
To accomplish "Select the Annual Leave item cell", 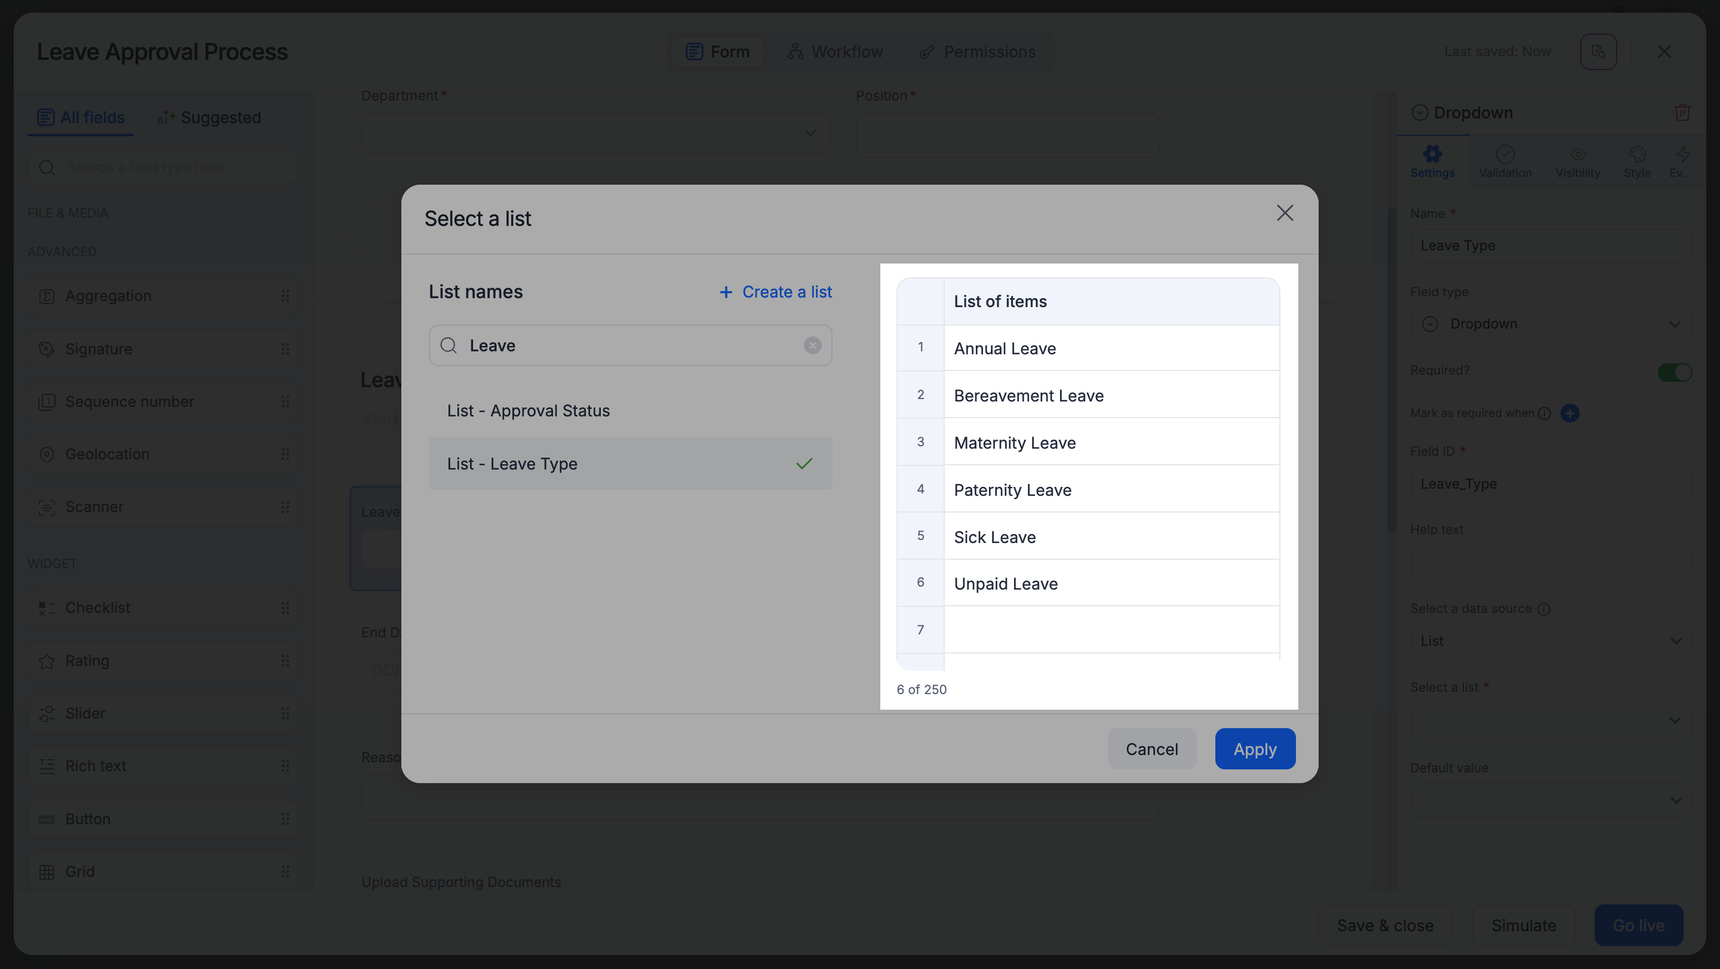I will coord(1112,348).
